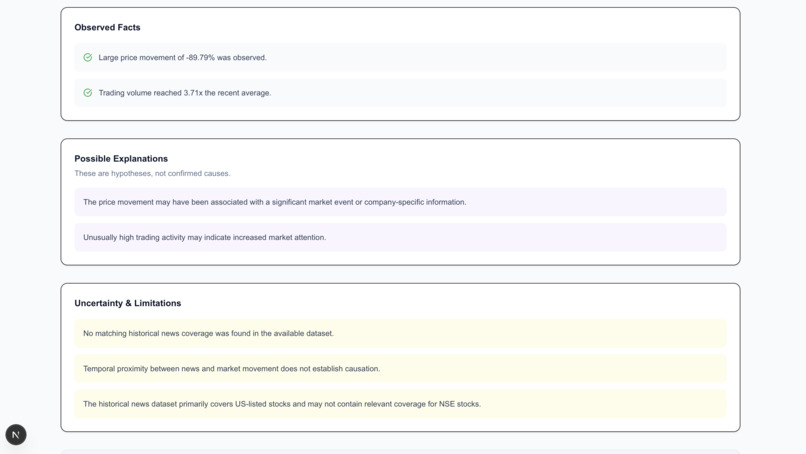Select the hypothesis about significant market event
Image resolution: width=806 pixels, height=454 pixels.
(x=400, y=202)
